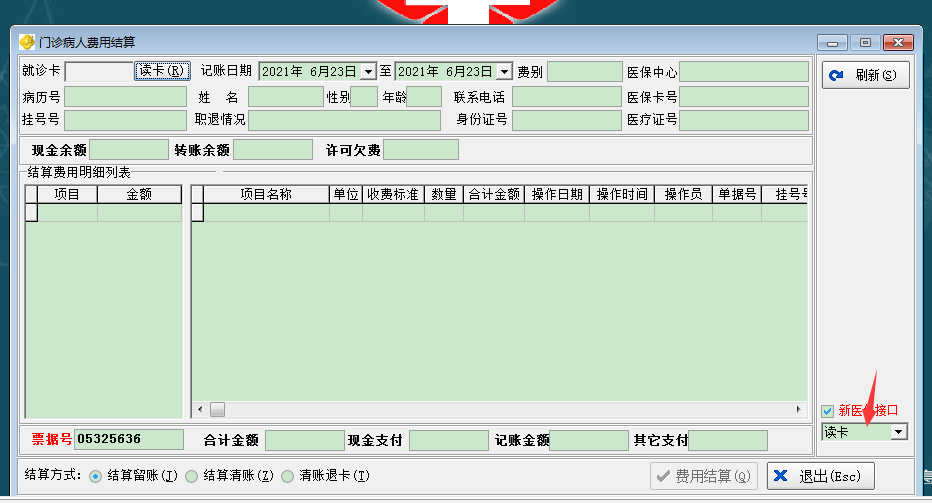Screen dimensions: 932x503
Task: Click the 收费标准 column header
Action: click(393, 194)
